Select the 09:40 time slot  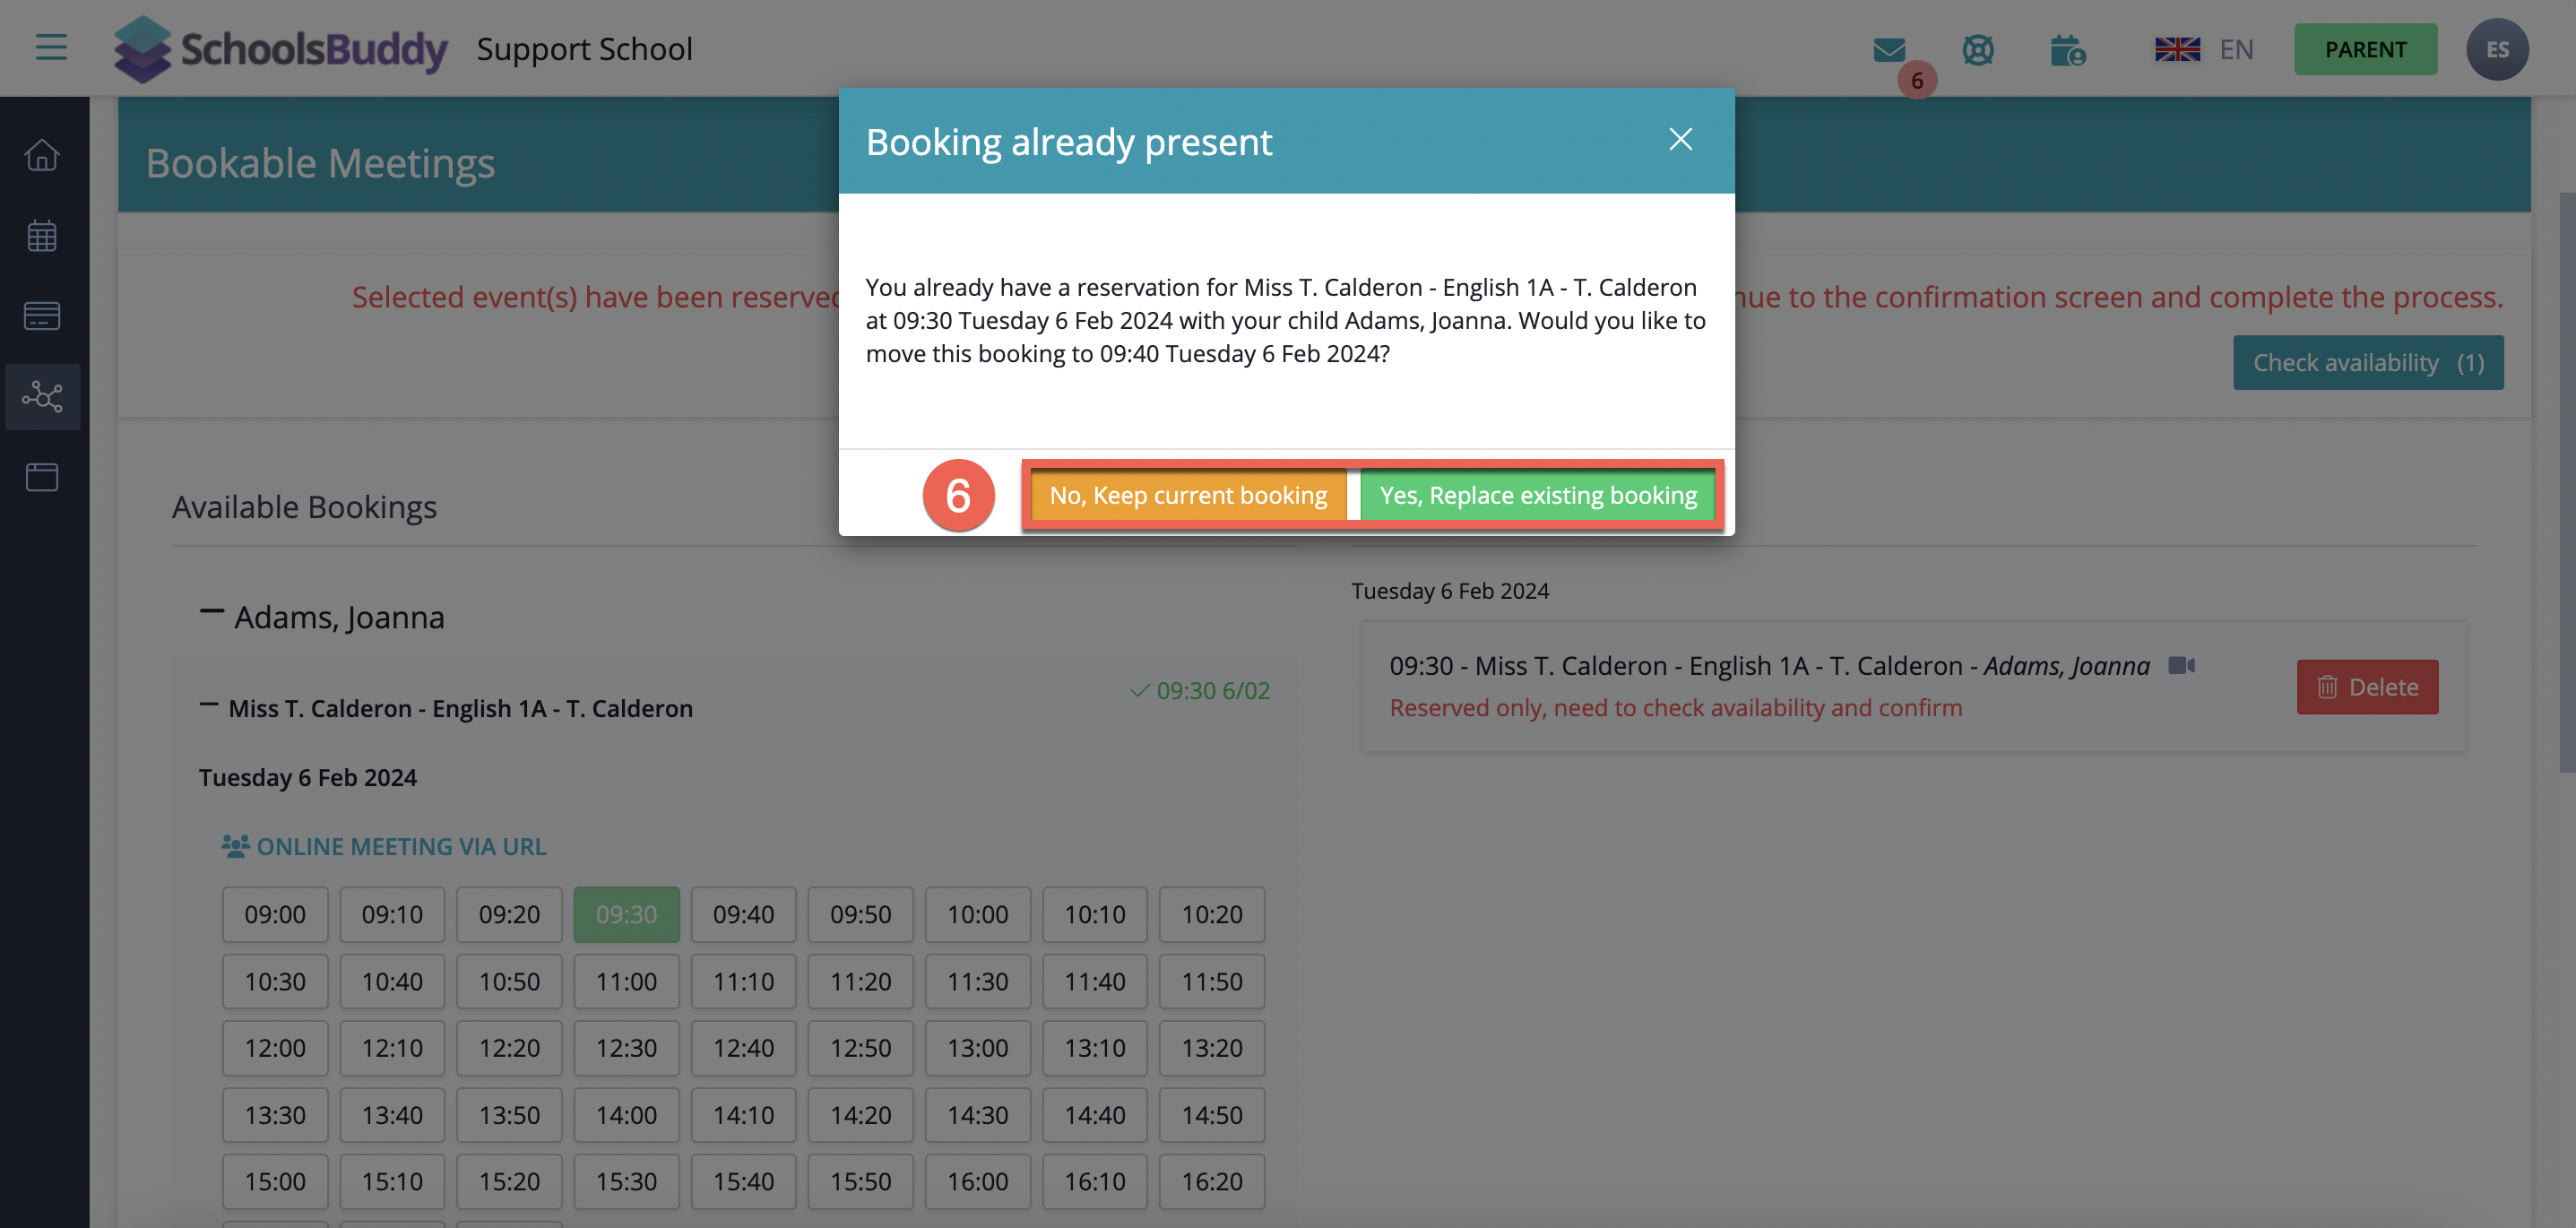743,914
